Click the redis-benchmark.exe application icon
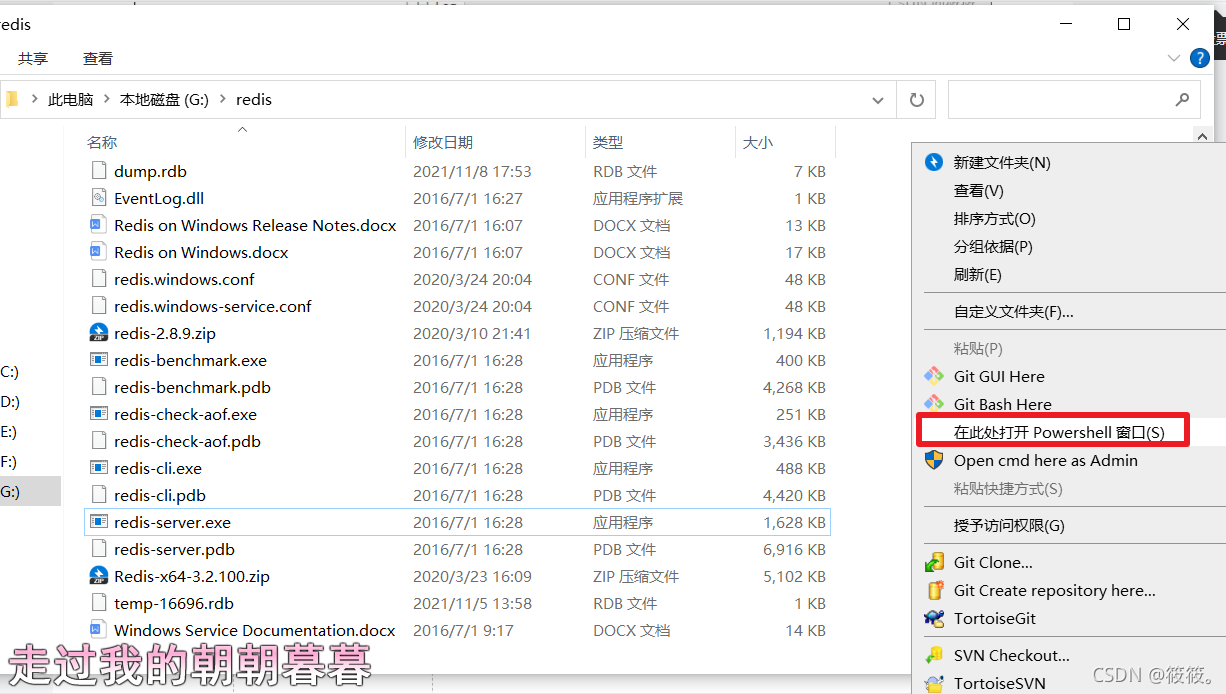 (x=98, y=360)
